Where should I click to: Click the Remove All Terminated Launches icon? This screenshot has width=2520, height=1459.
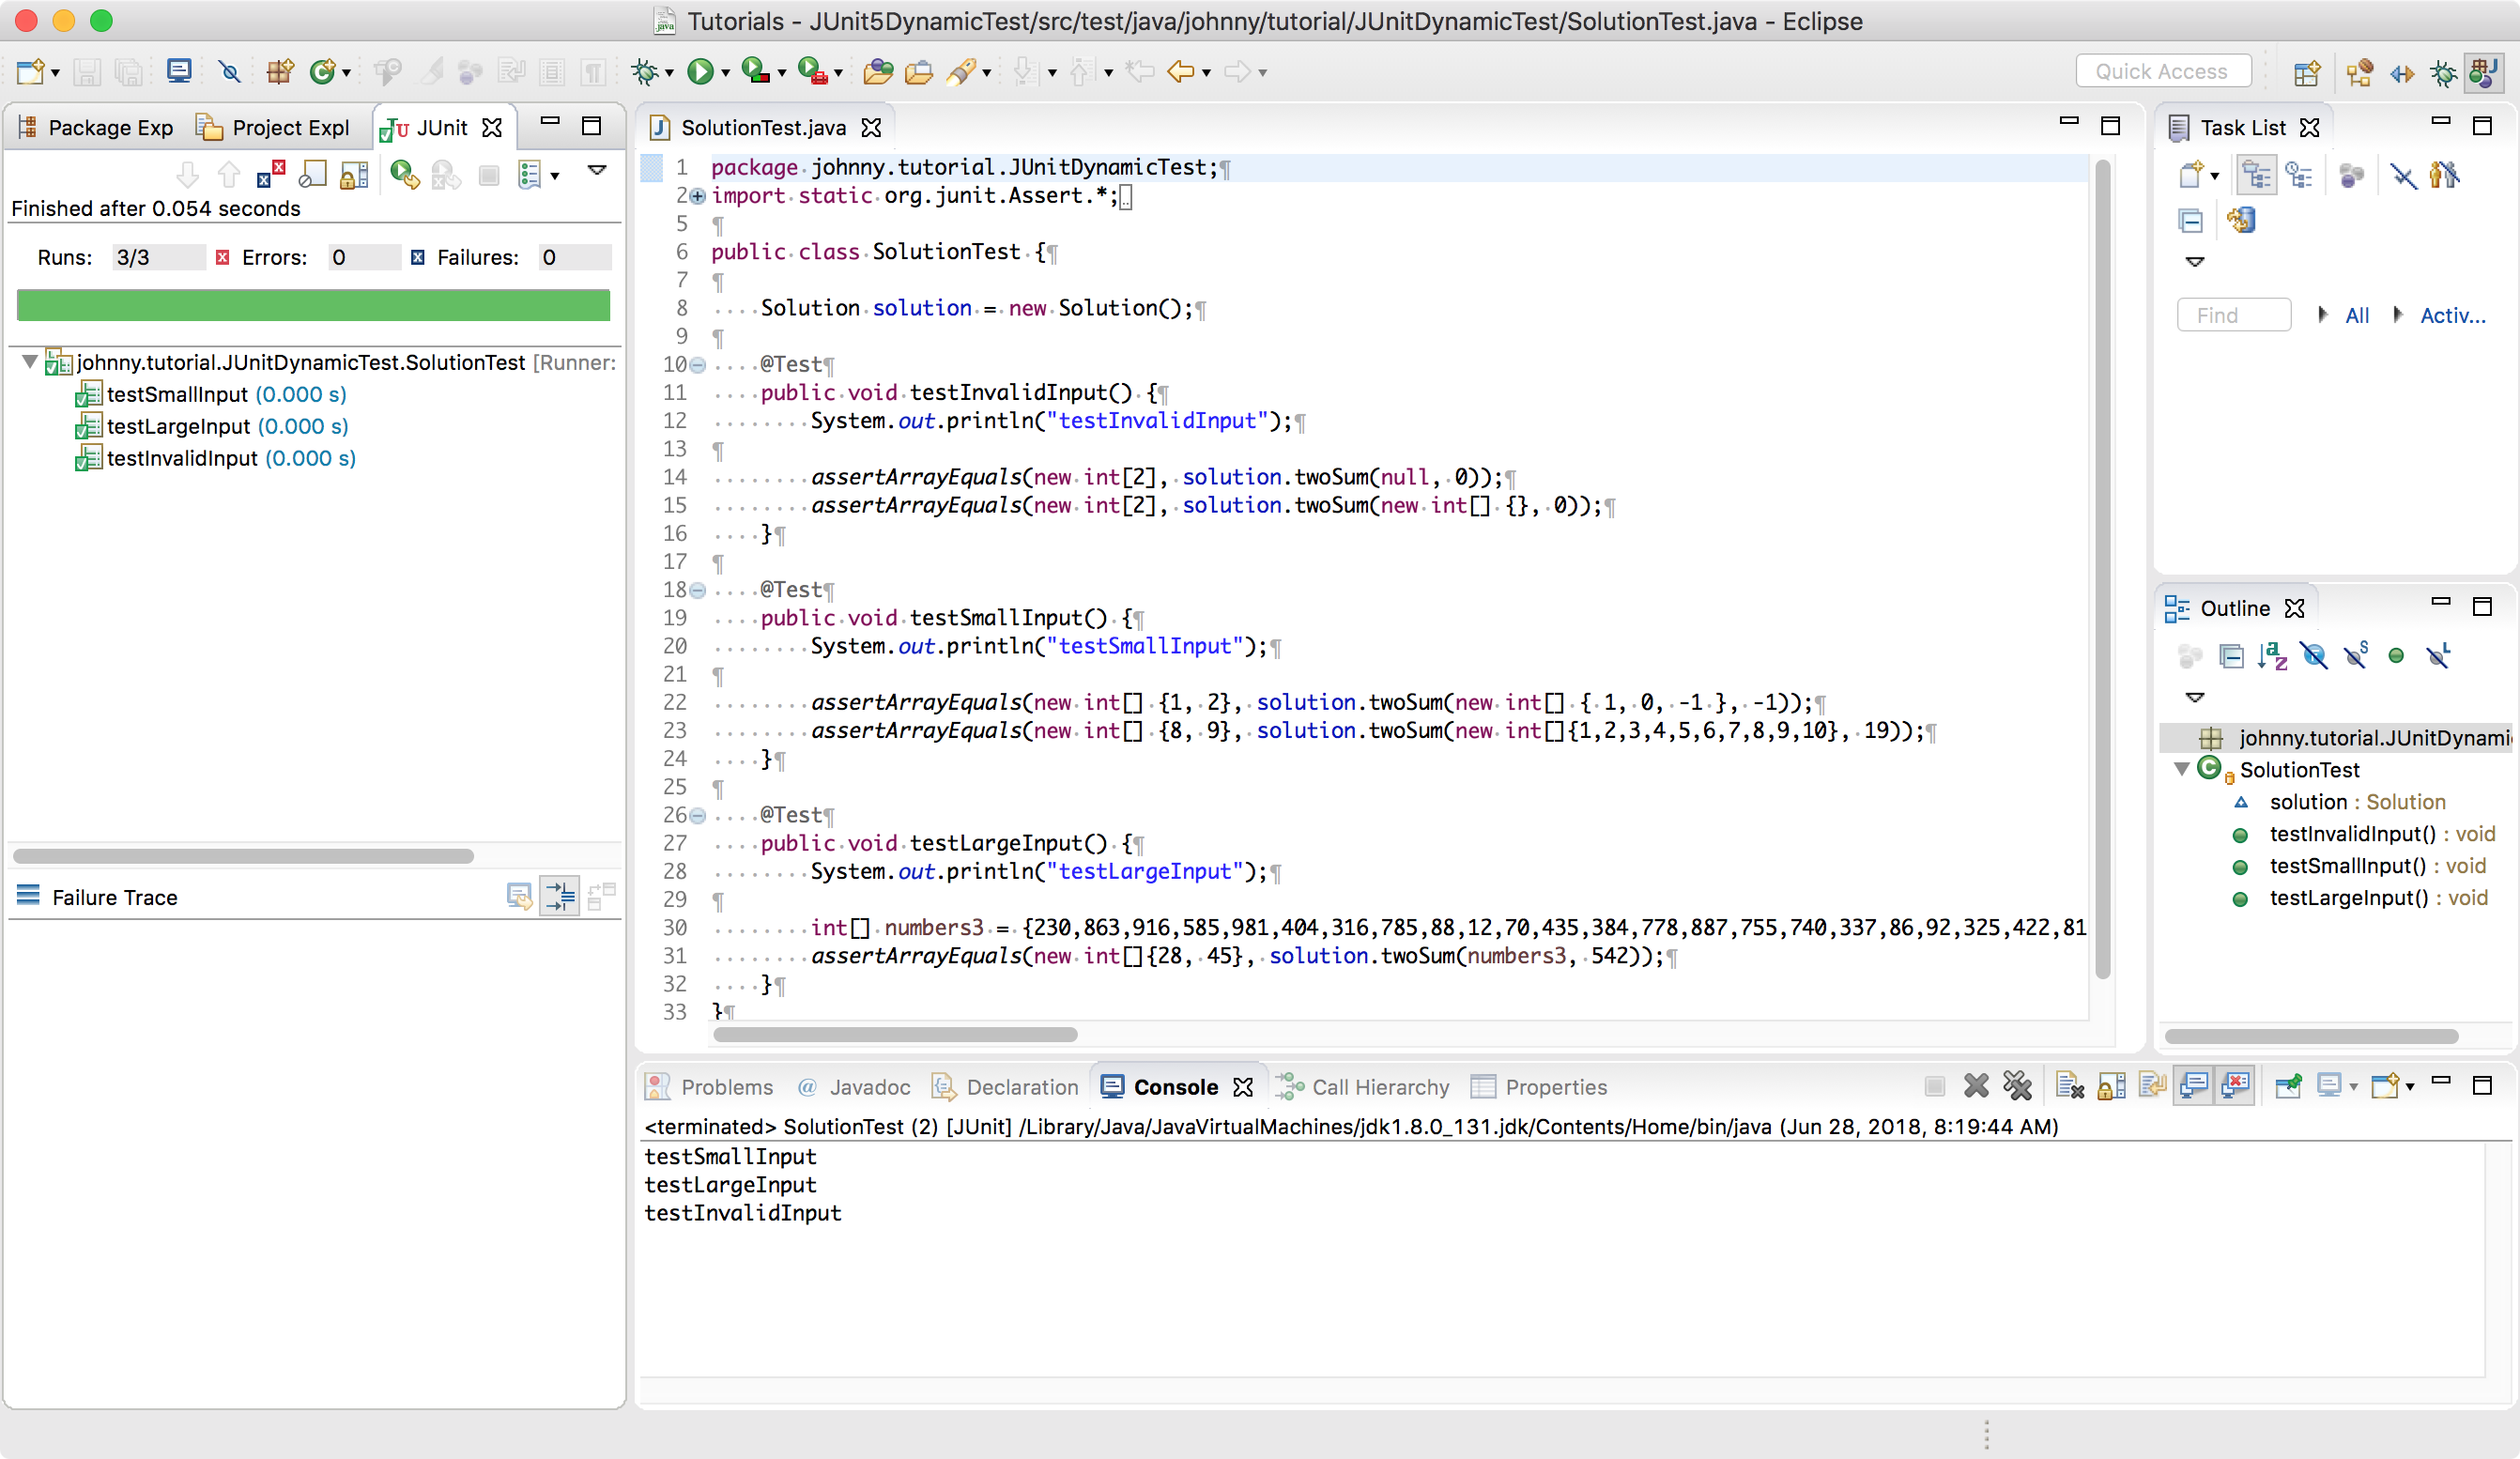click(x=2018, y=1086)
